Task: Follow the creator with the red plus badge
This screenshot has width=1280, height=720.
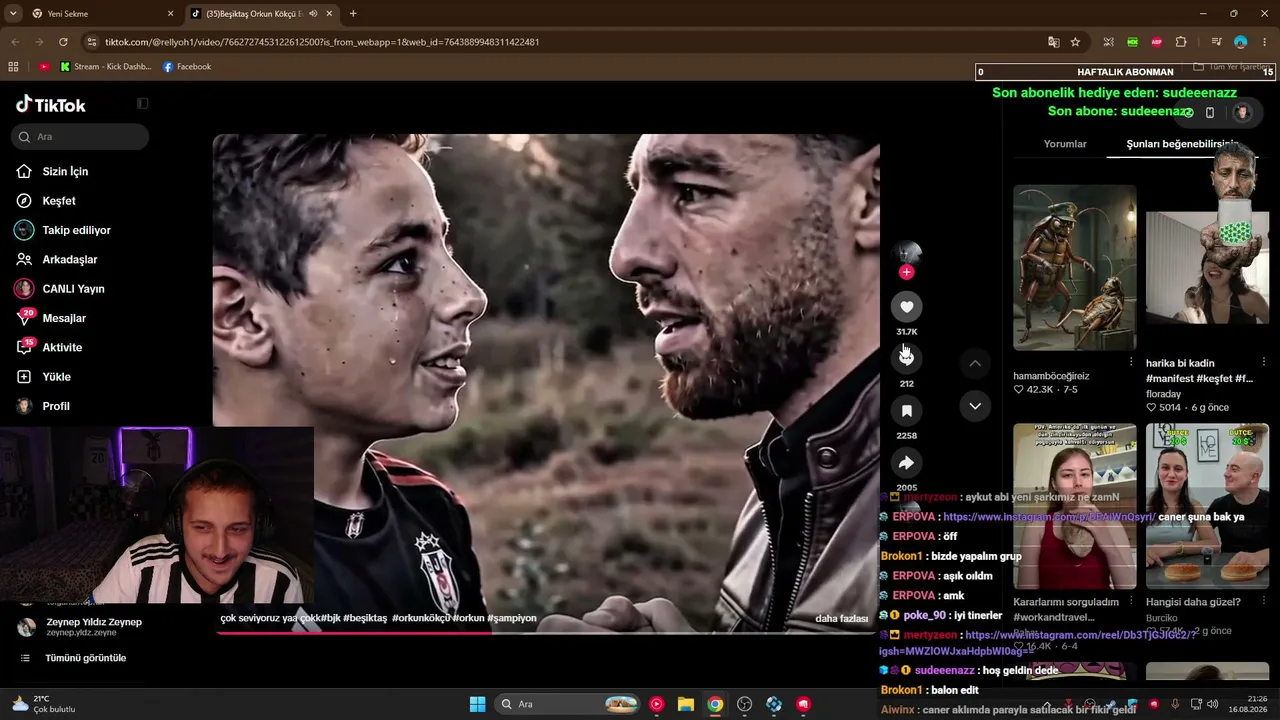Action: (x=906, y=272)
